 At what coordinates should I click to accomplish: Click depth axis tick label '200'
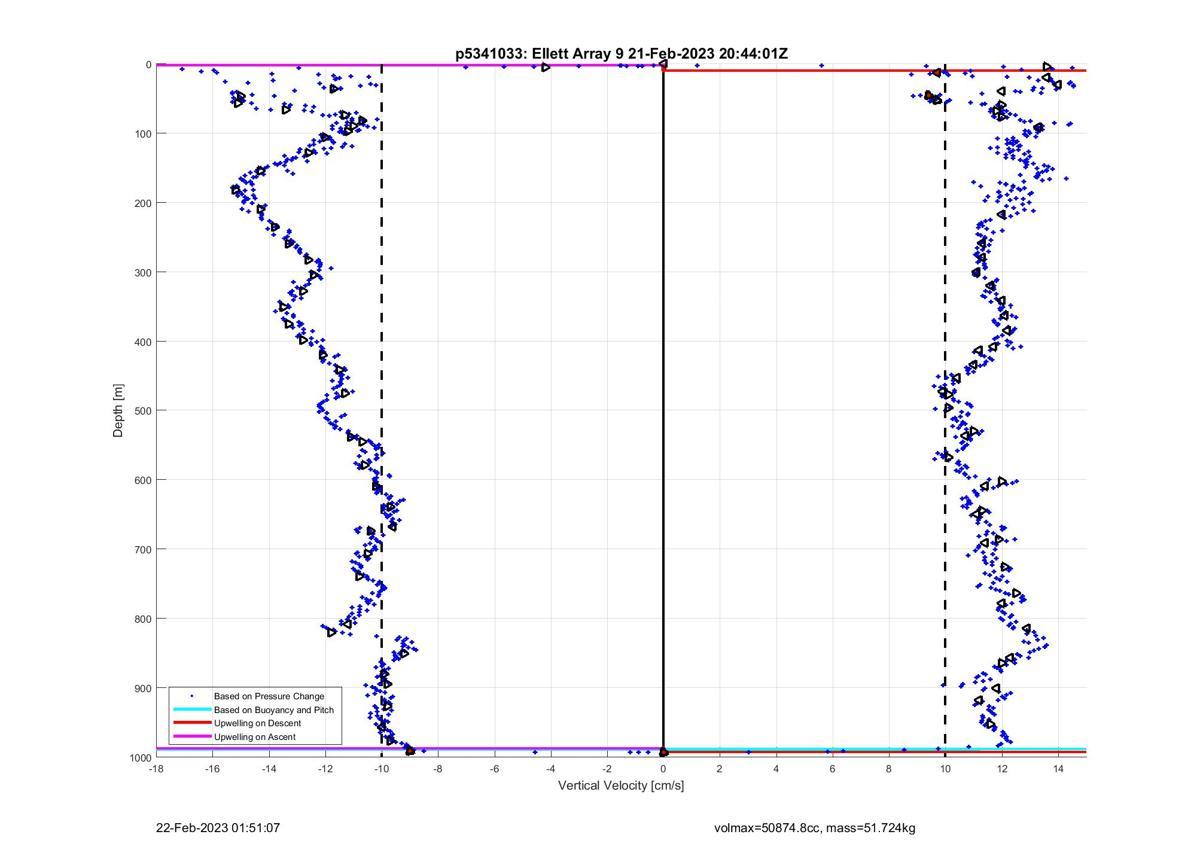pyautogui.click(x=142, y=203)
